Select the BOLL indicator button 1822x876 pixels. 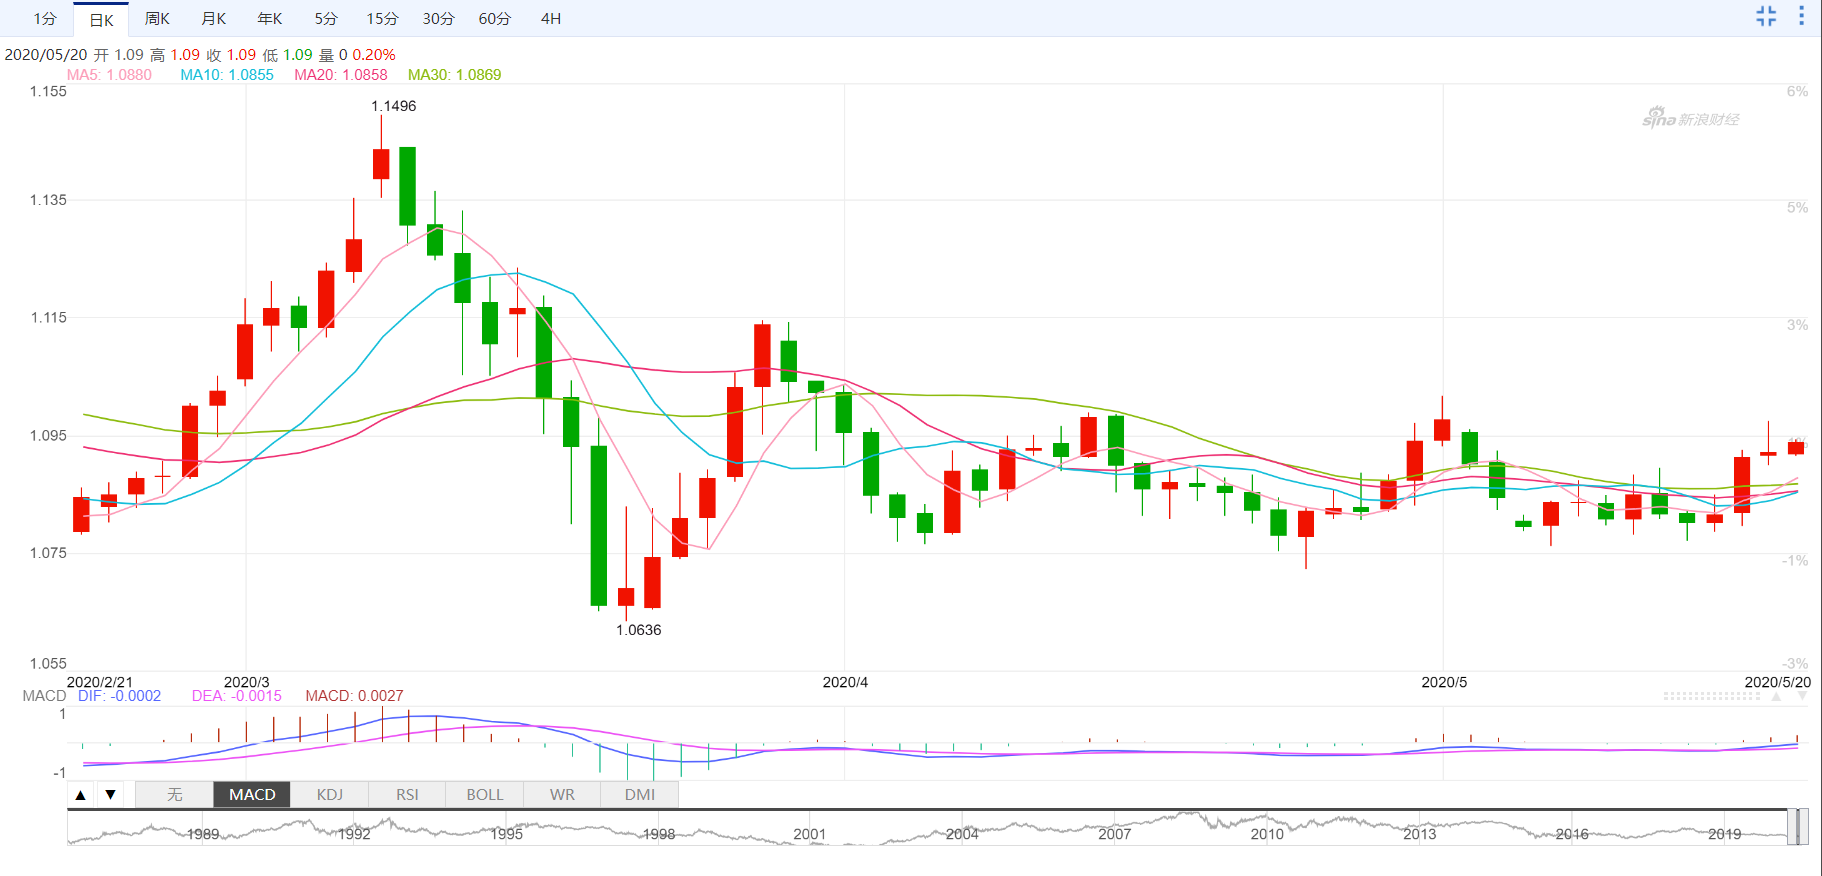485,795
